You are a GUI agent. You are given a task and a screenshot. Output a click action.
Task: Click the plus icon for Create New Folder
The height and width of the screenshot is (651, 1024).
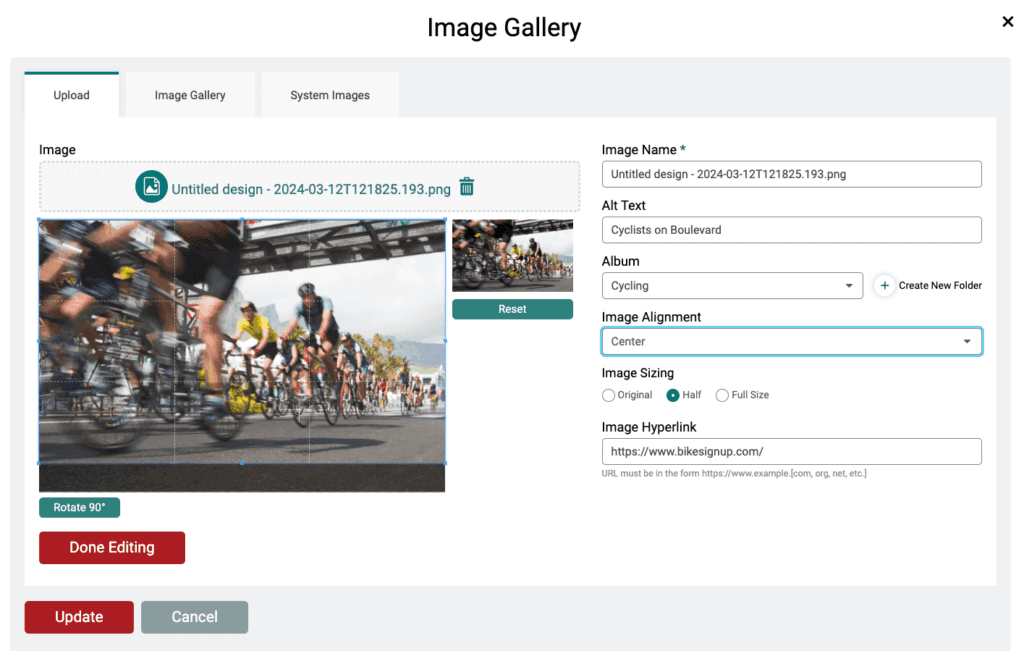(x=884, y=285)
